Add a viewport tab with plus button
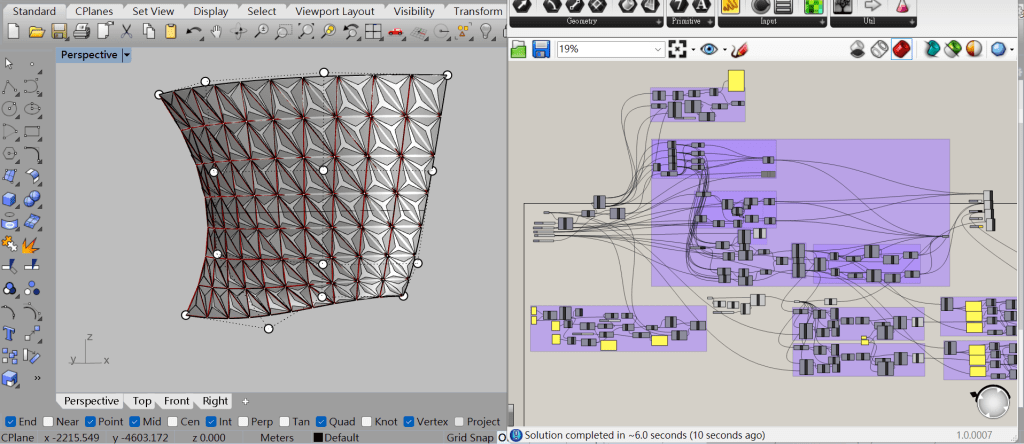The height and width of the screenshot is (444, 1024). tap(246, 401)
